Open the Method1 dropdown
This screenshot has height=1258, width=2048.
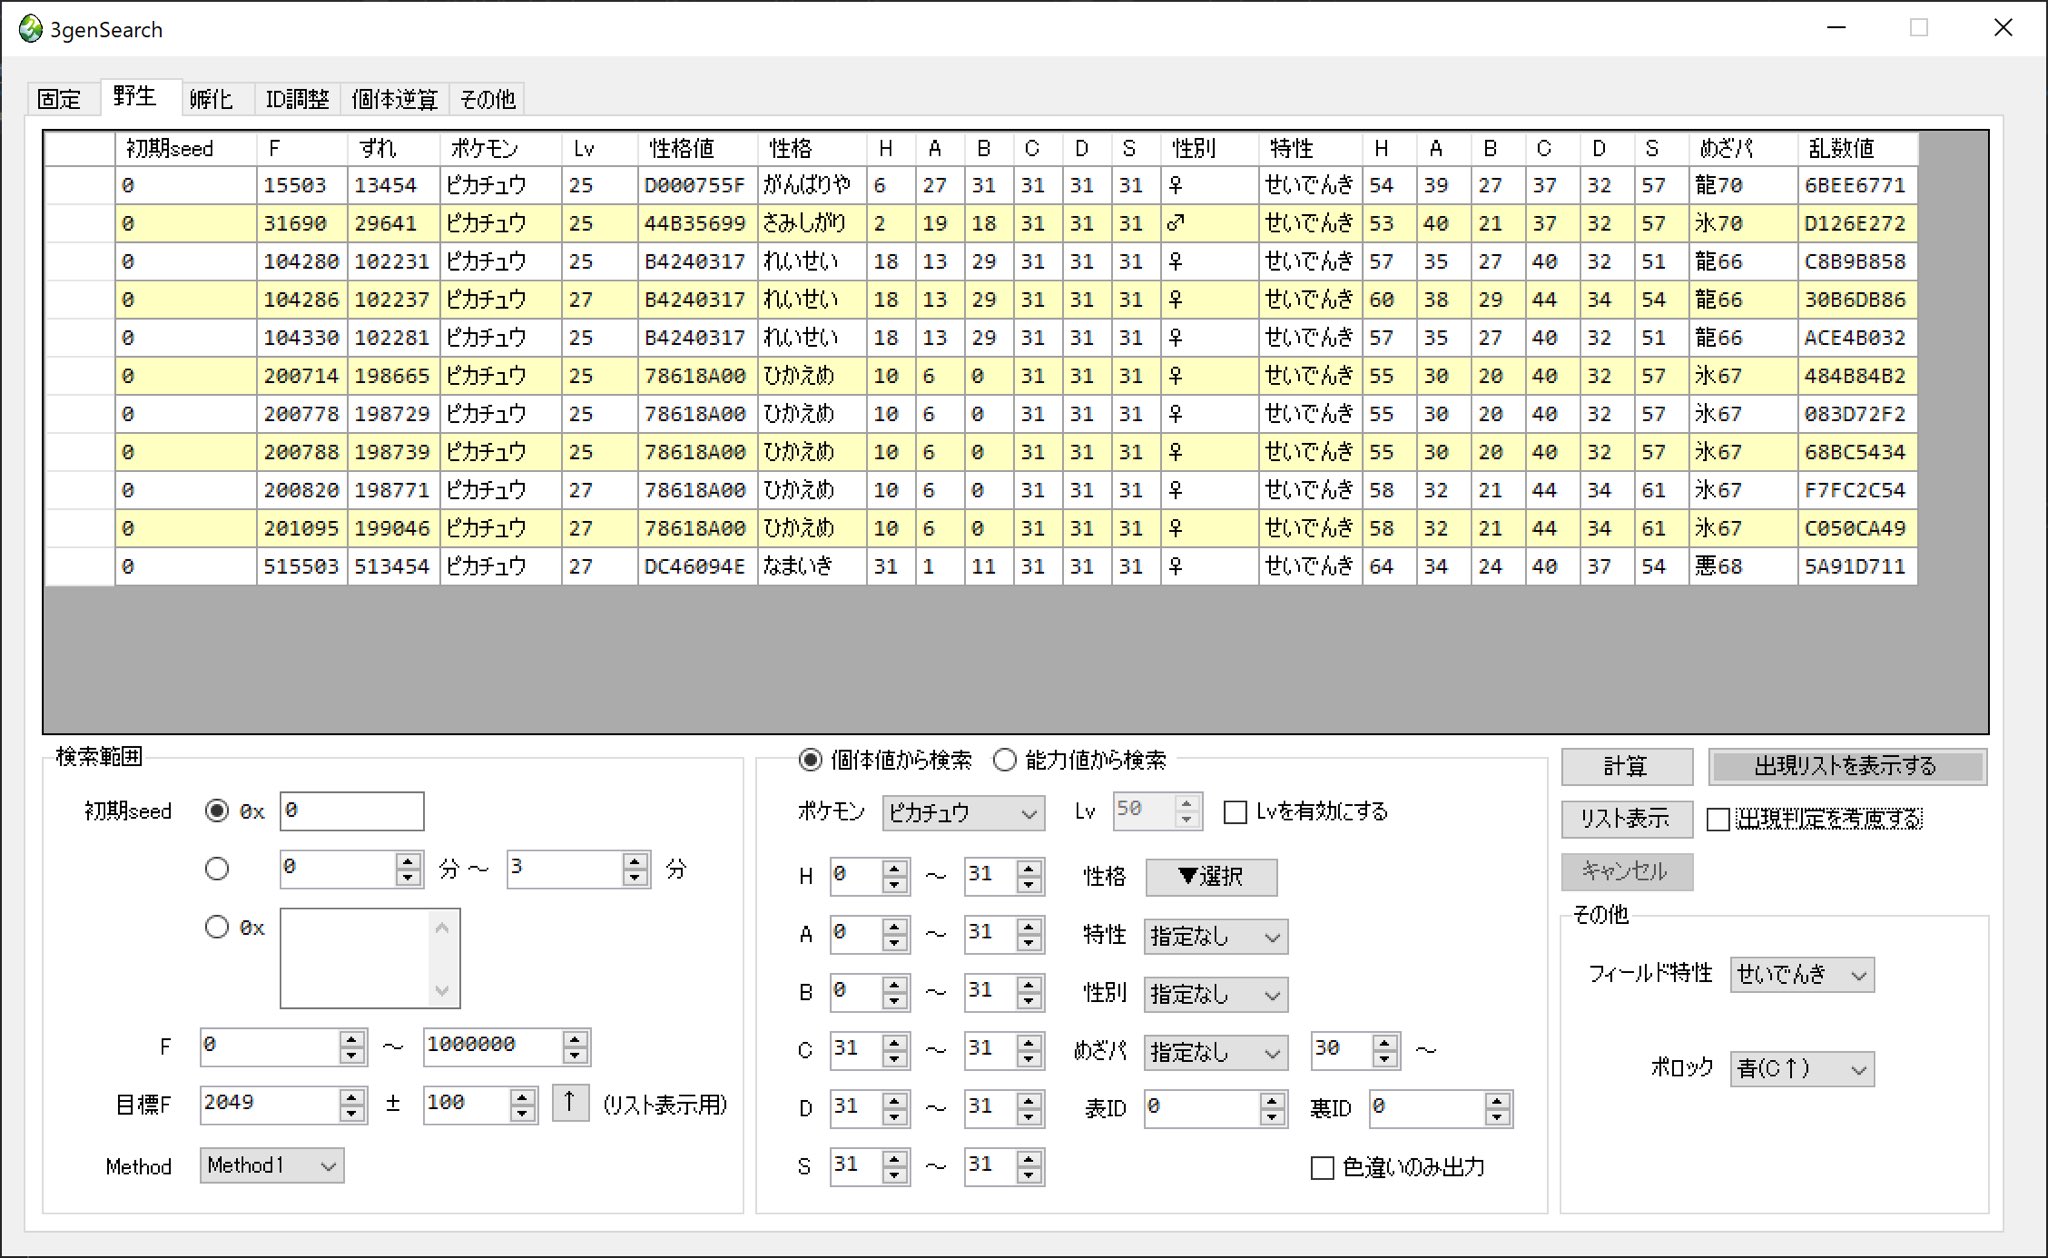coord(271,1166)
